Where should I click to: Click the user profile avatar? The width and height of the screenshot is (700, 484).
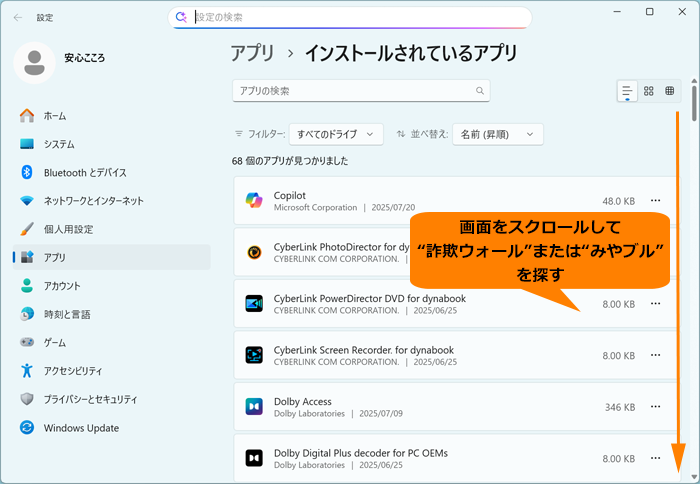(x=34, y=63)
